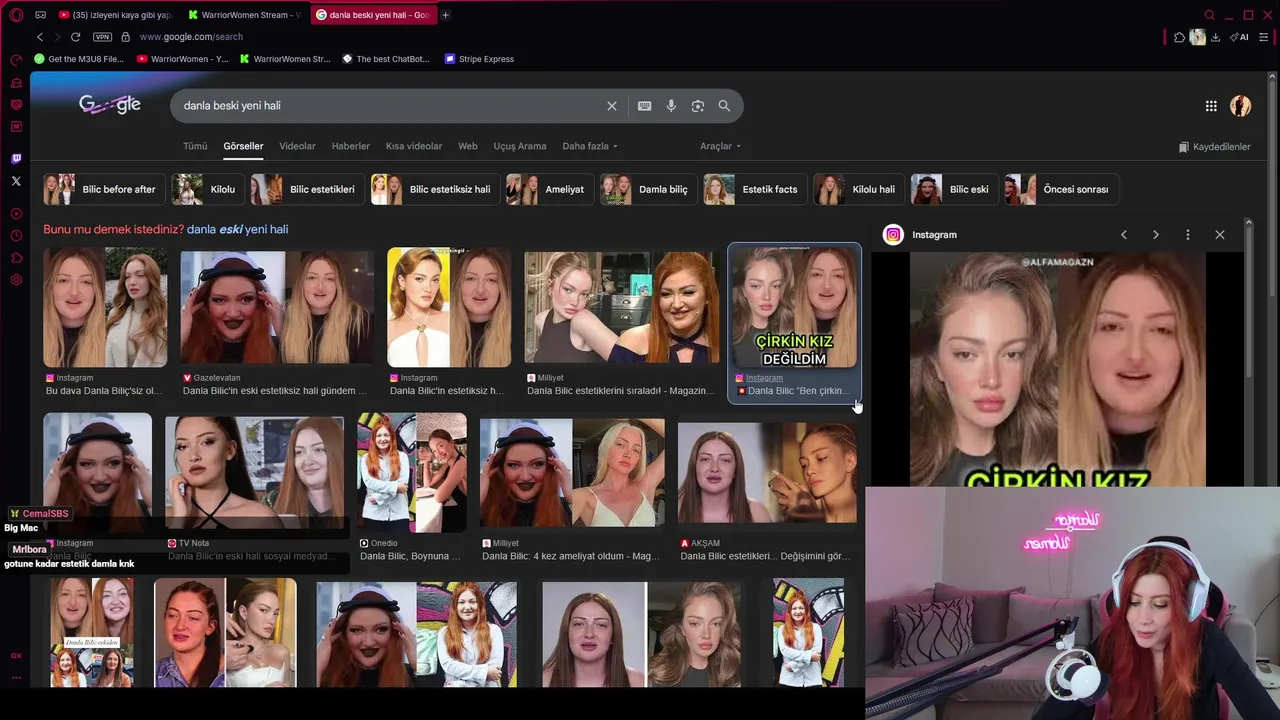Image resolution: width=1280 pixels, height=720 pixels.
Task: Show previous image in preview panel
Action: point(1124,235)
